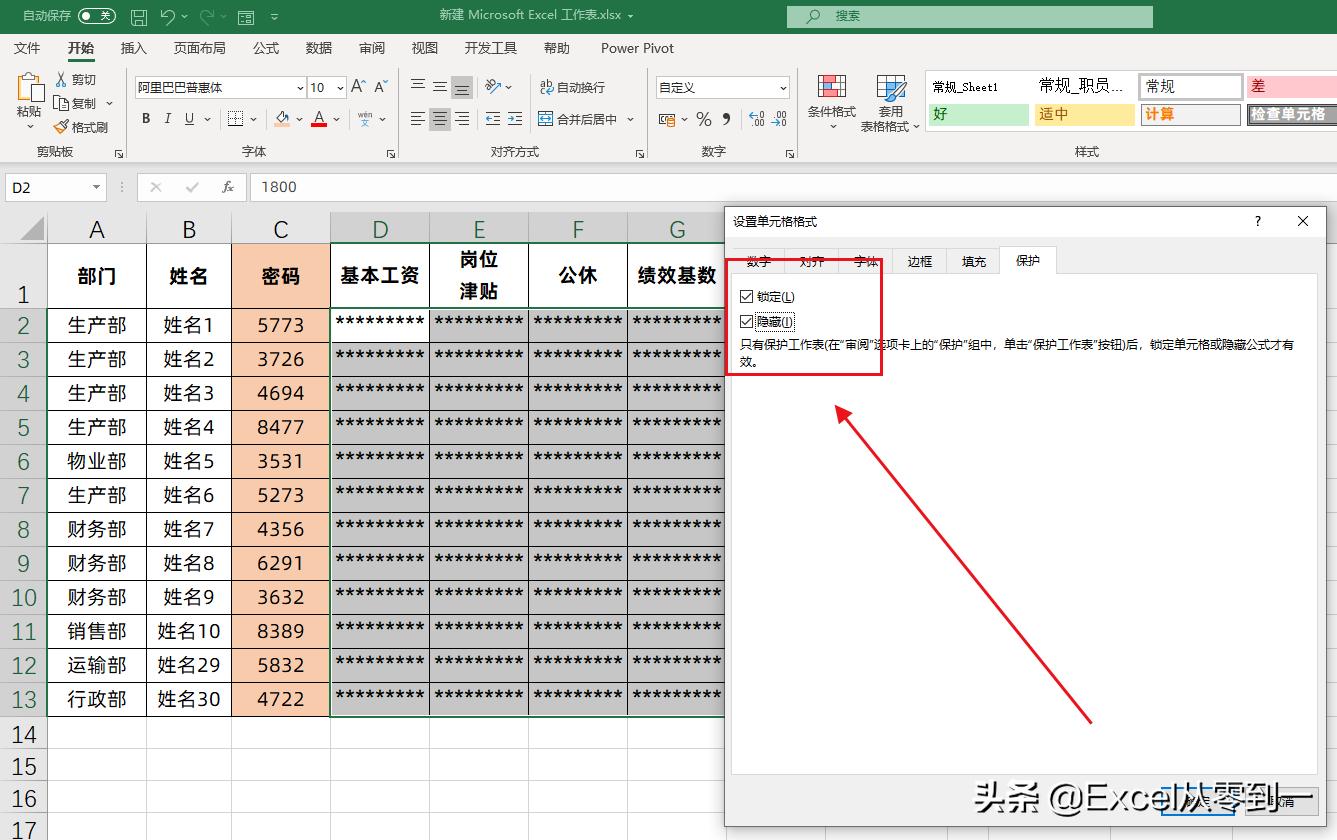
Task: Switch to the 边框 tab
Action: point(918,260)
